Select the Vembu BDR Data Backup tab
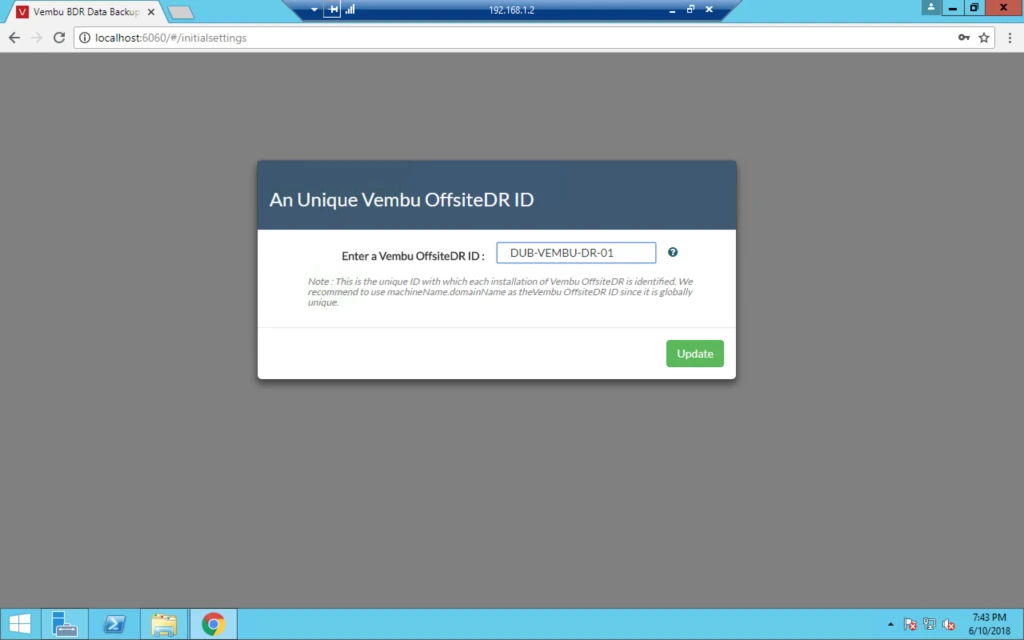1024x640 pixels. pos(82,12)
